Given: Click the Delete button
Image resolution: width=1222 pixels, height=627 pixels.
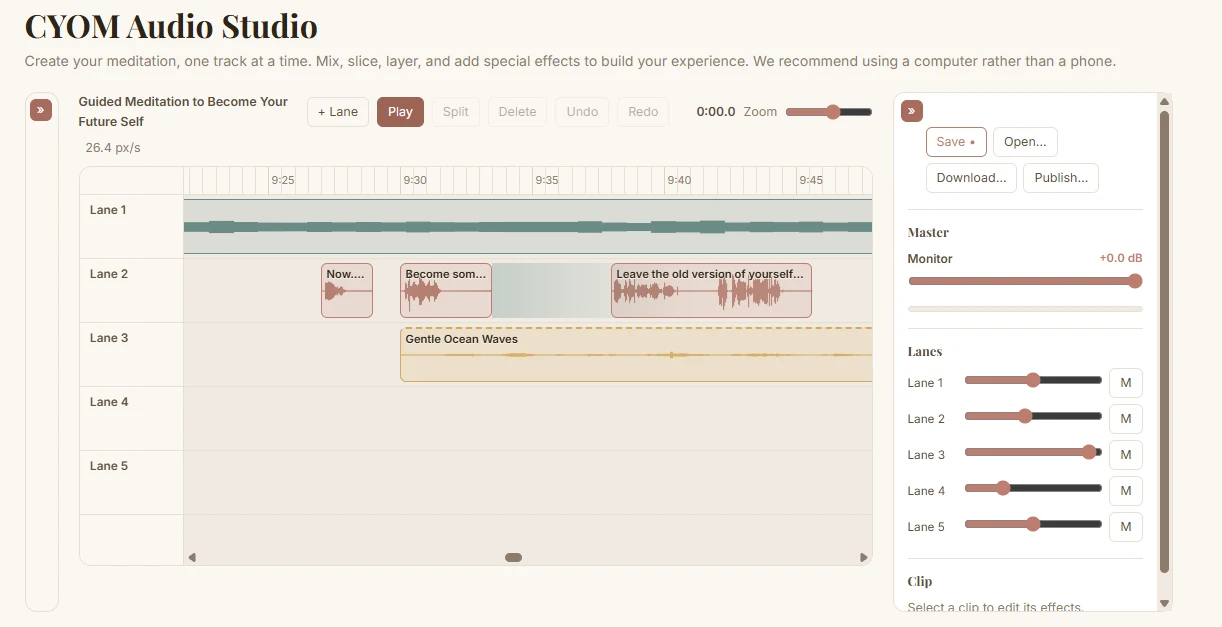Looking at the screenshot, I should pos(518,112).
